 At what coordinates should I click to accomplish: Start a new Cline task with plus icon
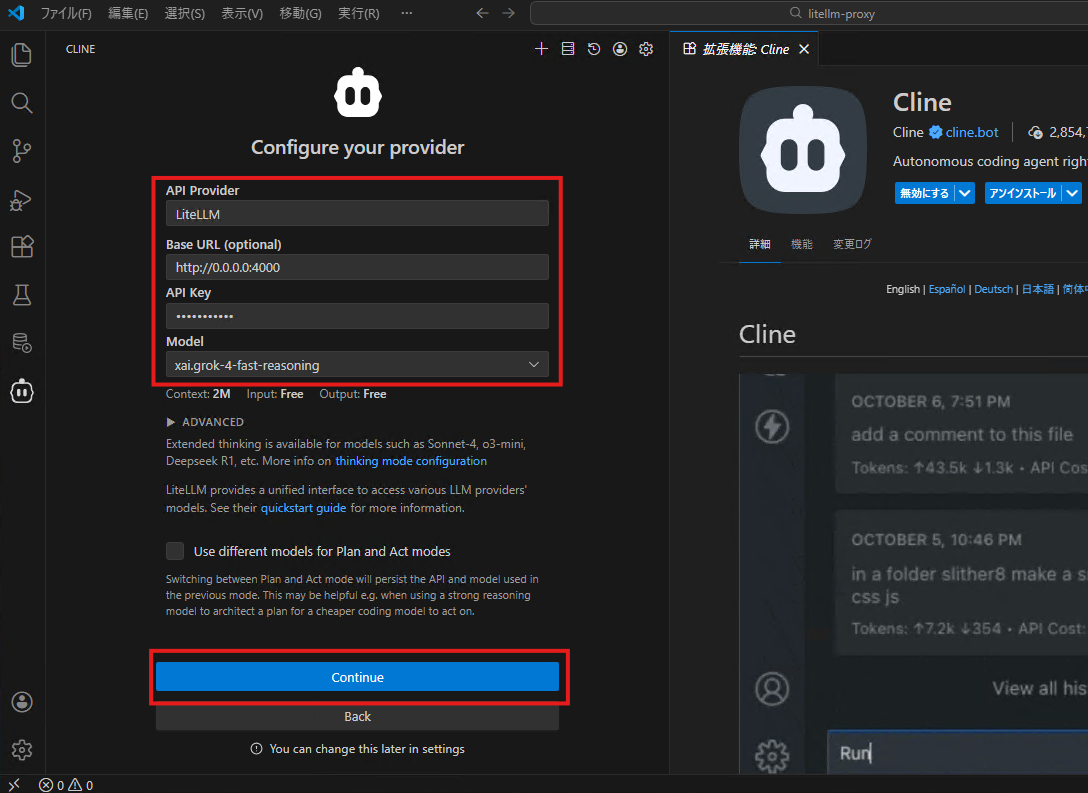pos(541,49)
